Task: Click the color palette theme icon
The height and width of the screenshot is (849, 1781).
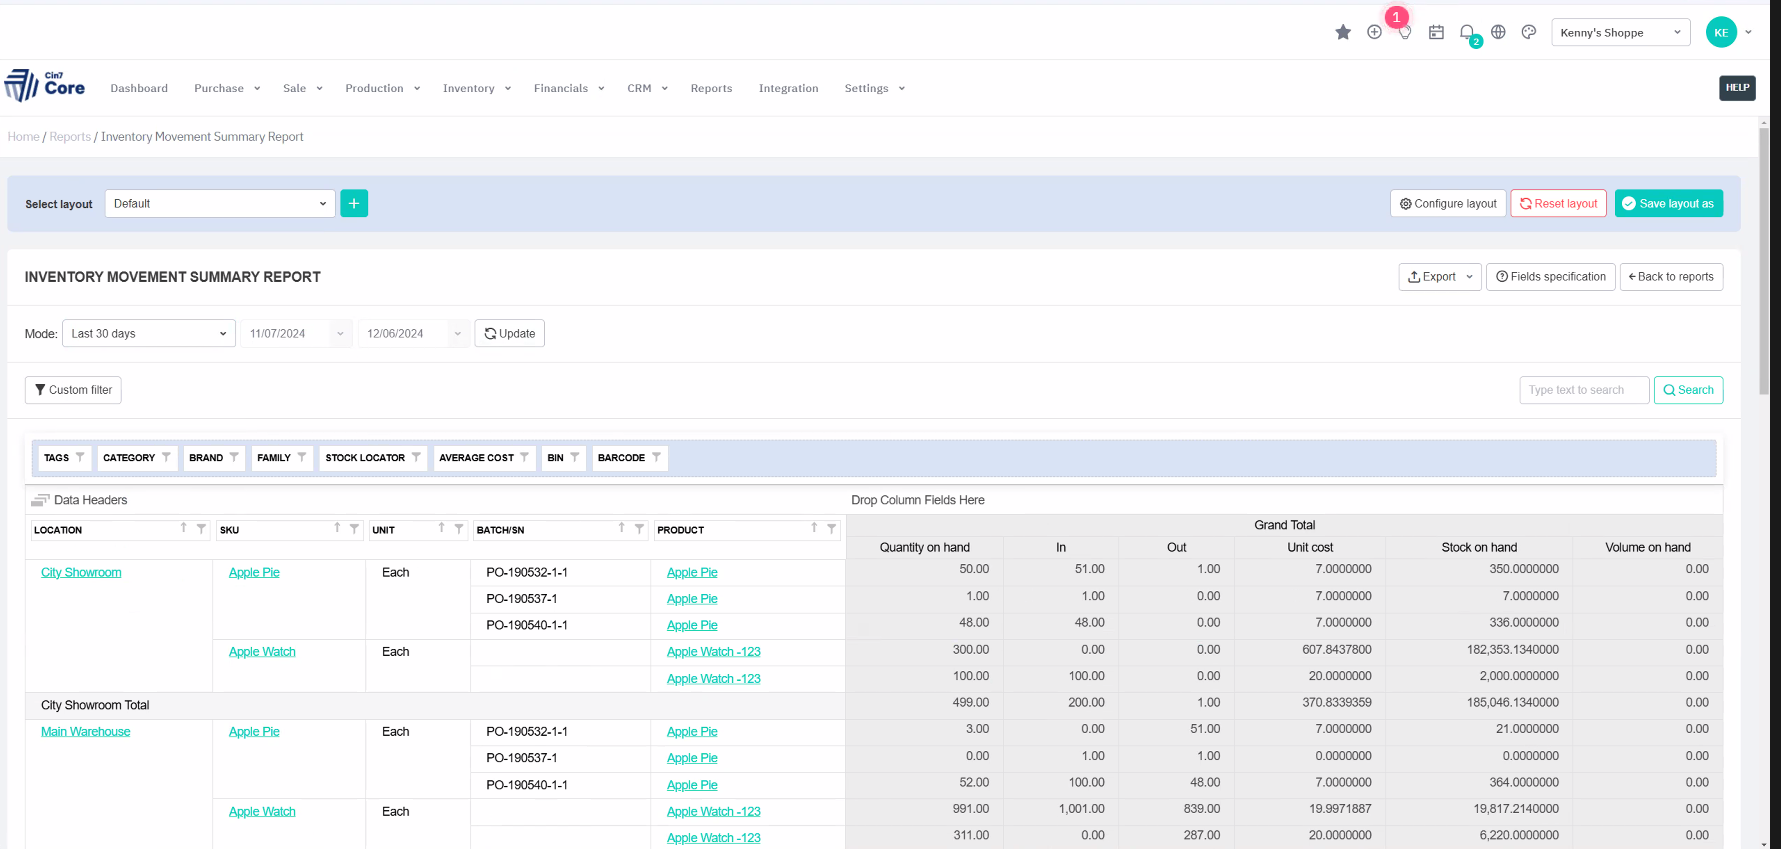Action: click(x=1528, y=32)
